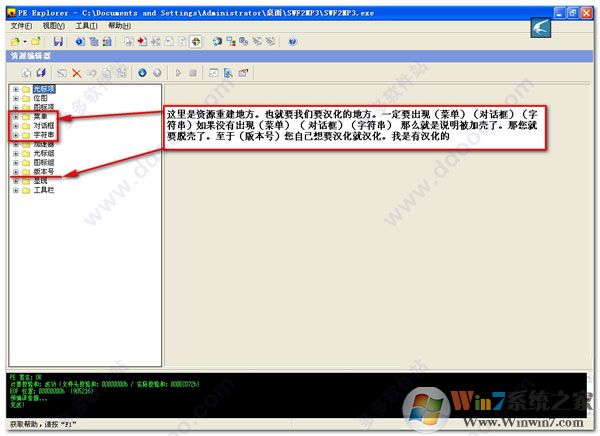
Task: Expand the 菜单 (Menu) tree node
Action: tap(15, 116)
